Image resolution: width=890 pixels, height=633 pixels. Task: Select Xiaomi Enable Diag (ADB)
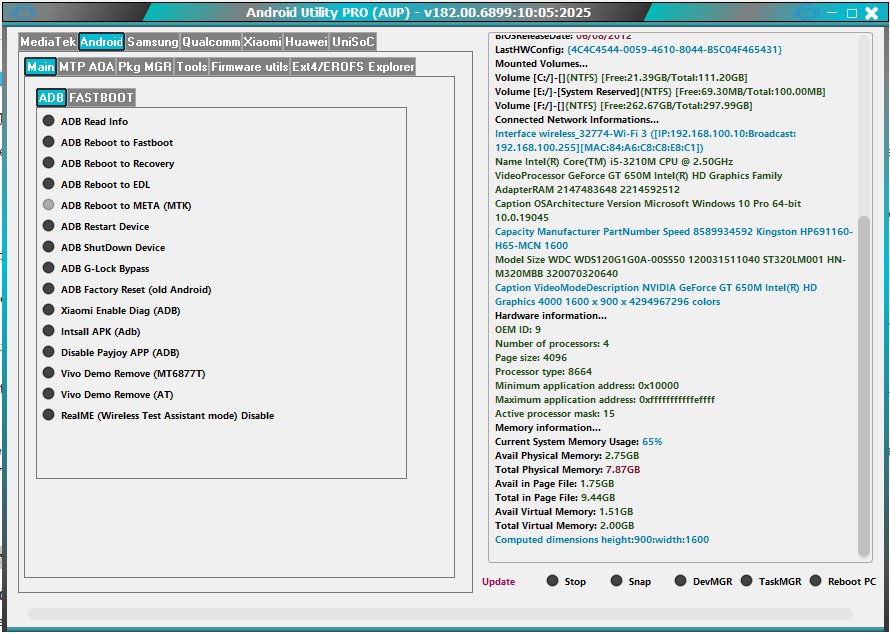(112, 310)
